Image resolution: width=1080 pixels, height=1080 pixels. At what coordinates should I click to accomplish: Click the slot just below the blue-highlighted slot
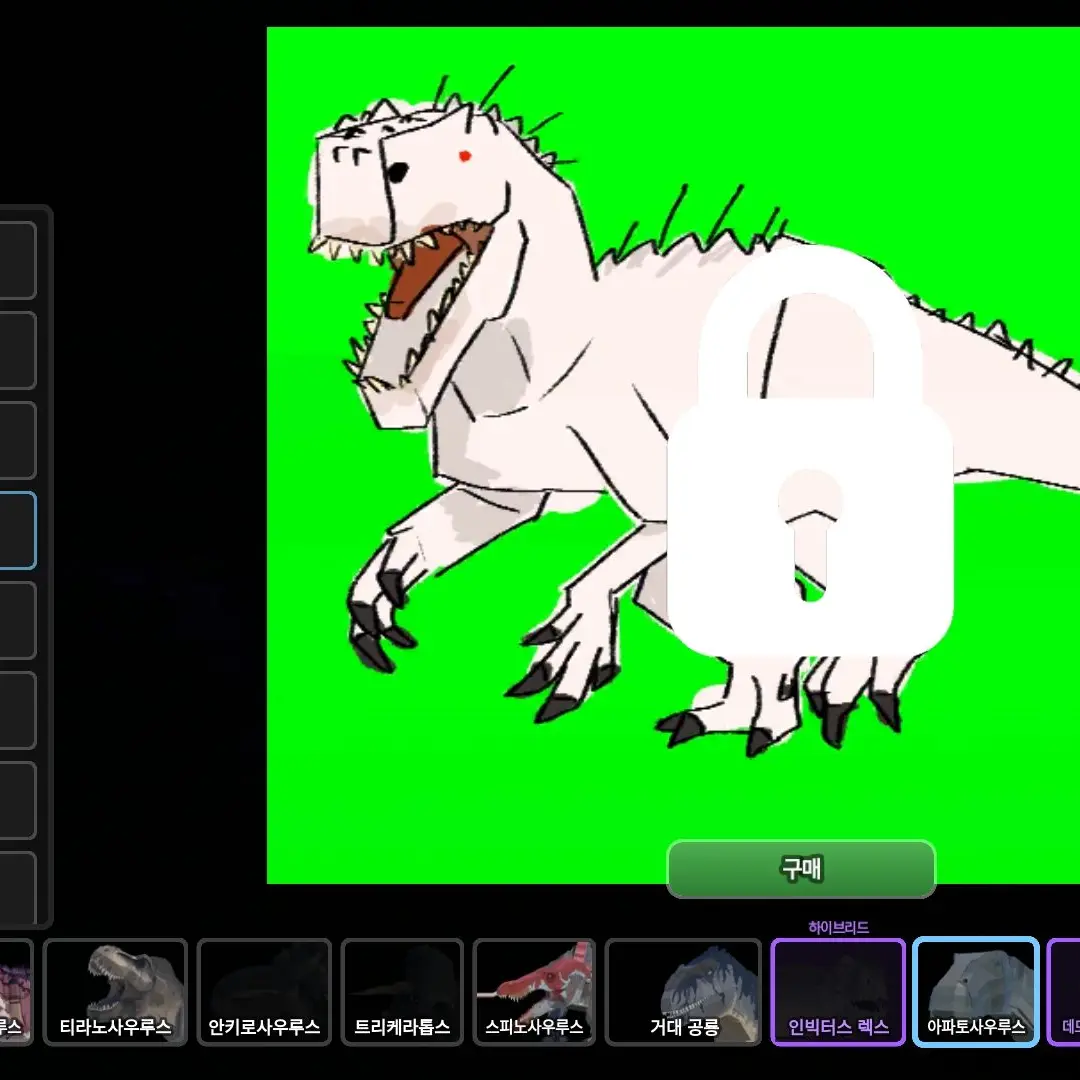coord(17,620)
